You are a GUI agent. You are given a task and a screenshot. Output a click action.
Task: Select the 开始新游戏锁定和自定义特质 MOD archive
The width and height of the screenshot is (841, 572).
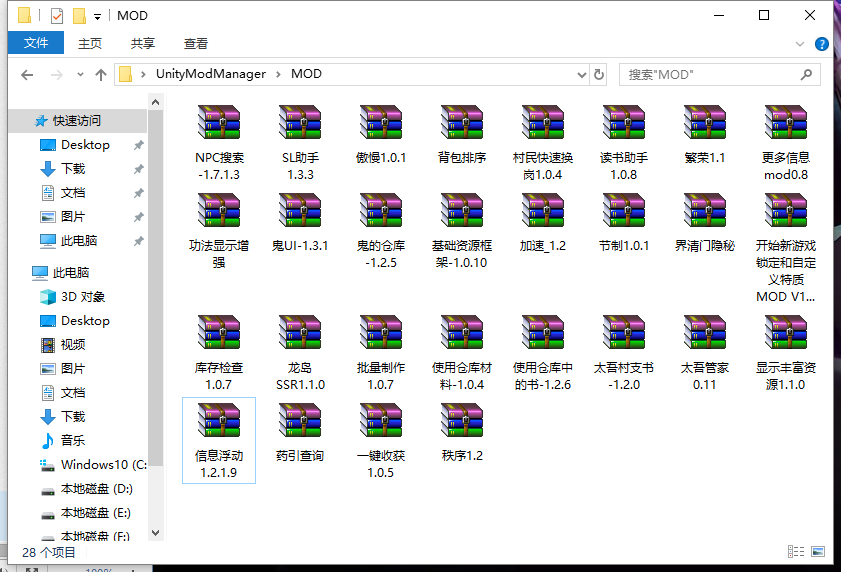click(786, 248)
